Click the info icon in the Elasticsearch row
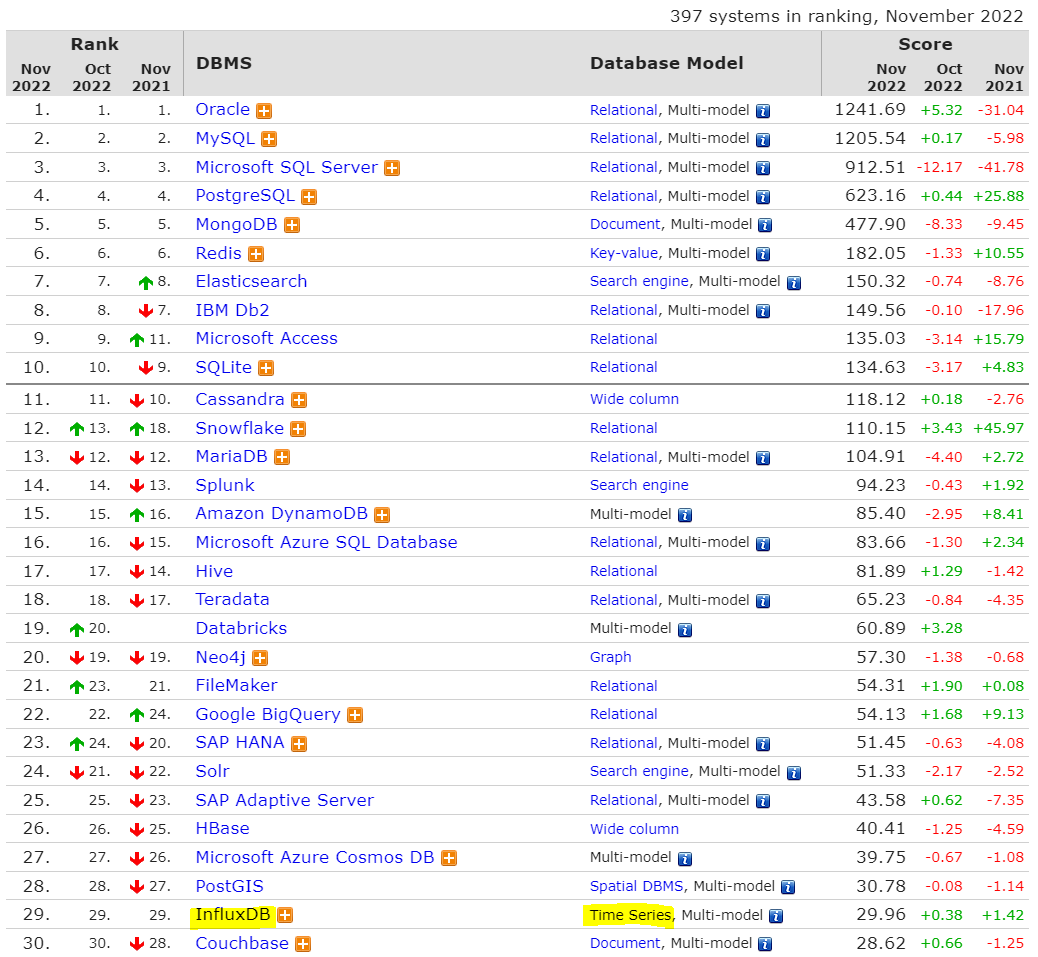 [794, 283]
